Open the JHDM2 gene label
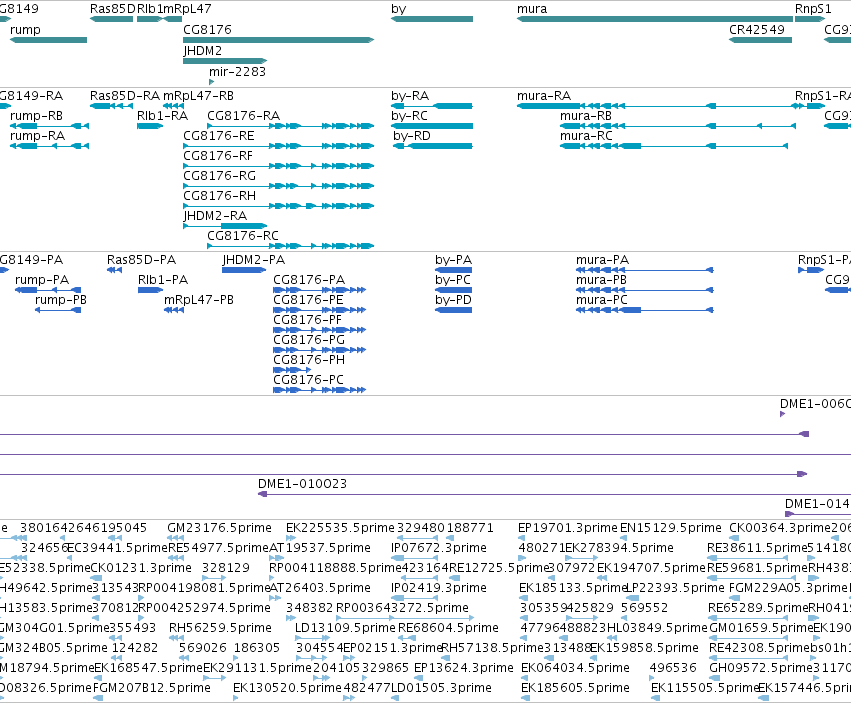Image resolution: width=851 pixels, height=703 pixels. pyautogui.click(x=202, y=51)
